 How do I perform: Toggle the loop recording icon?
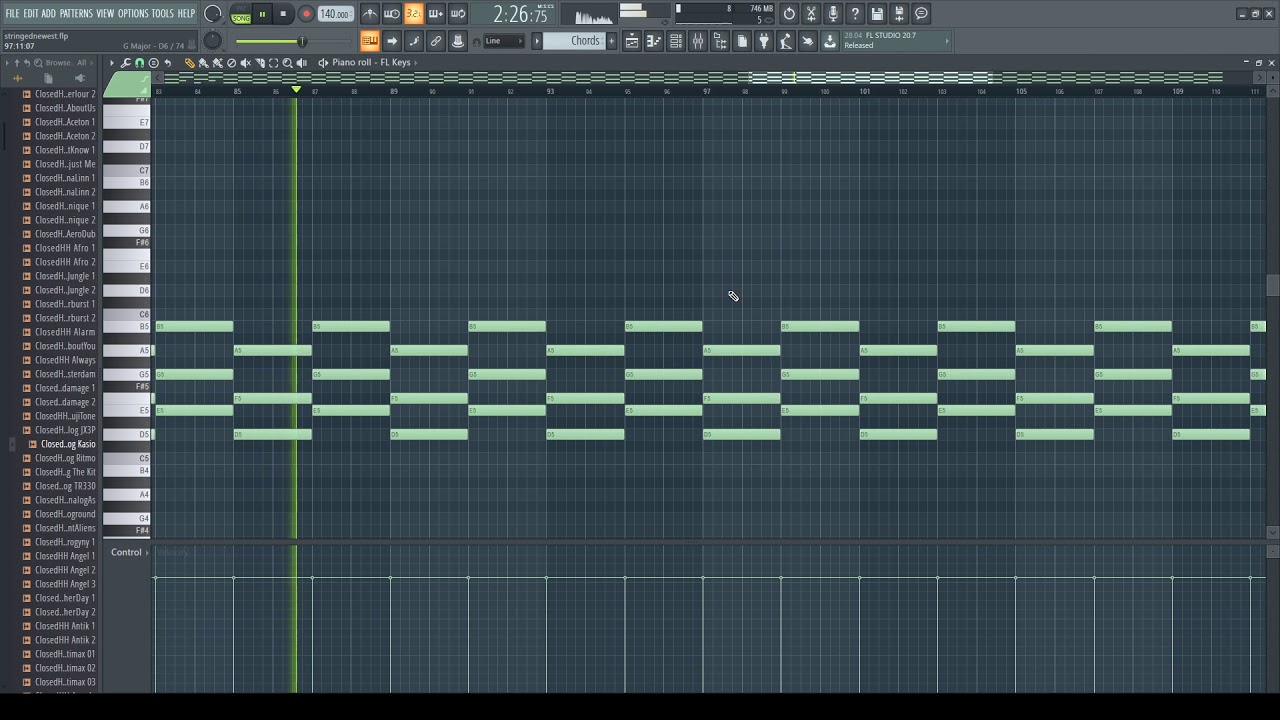coord(458,14)
